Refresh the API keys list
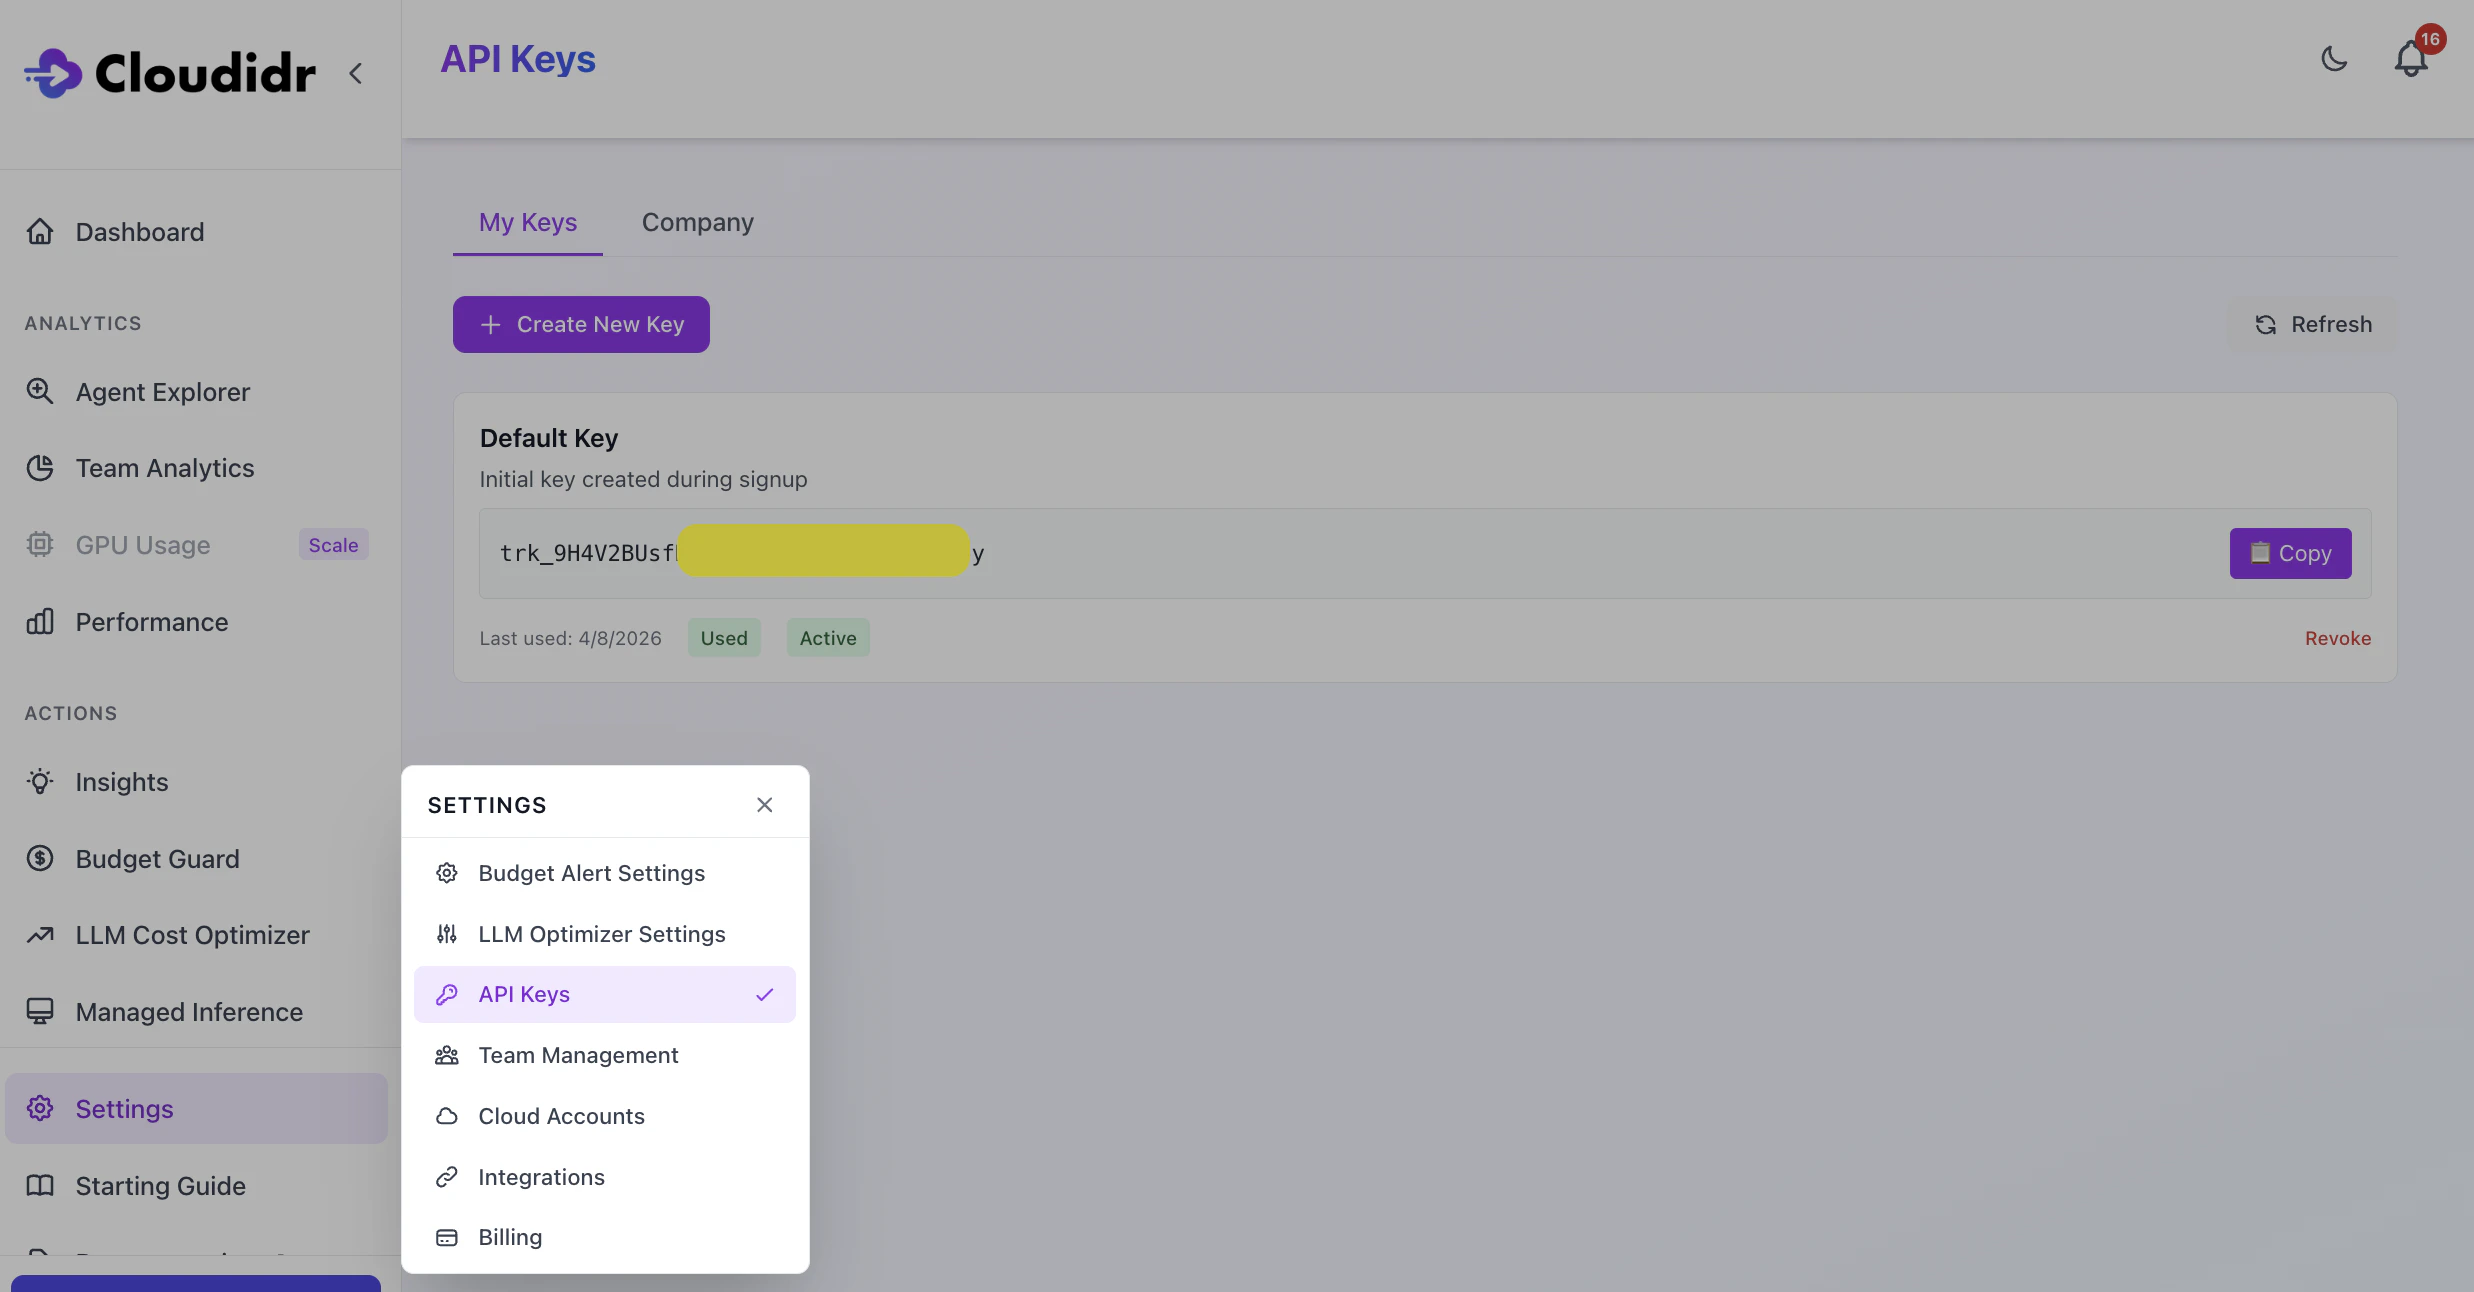 [x=2313, y=324]
